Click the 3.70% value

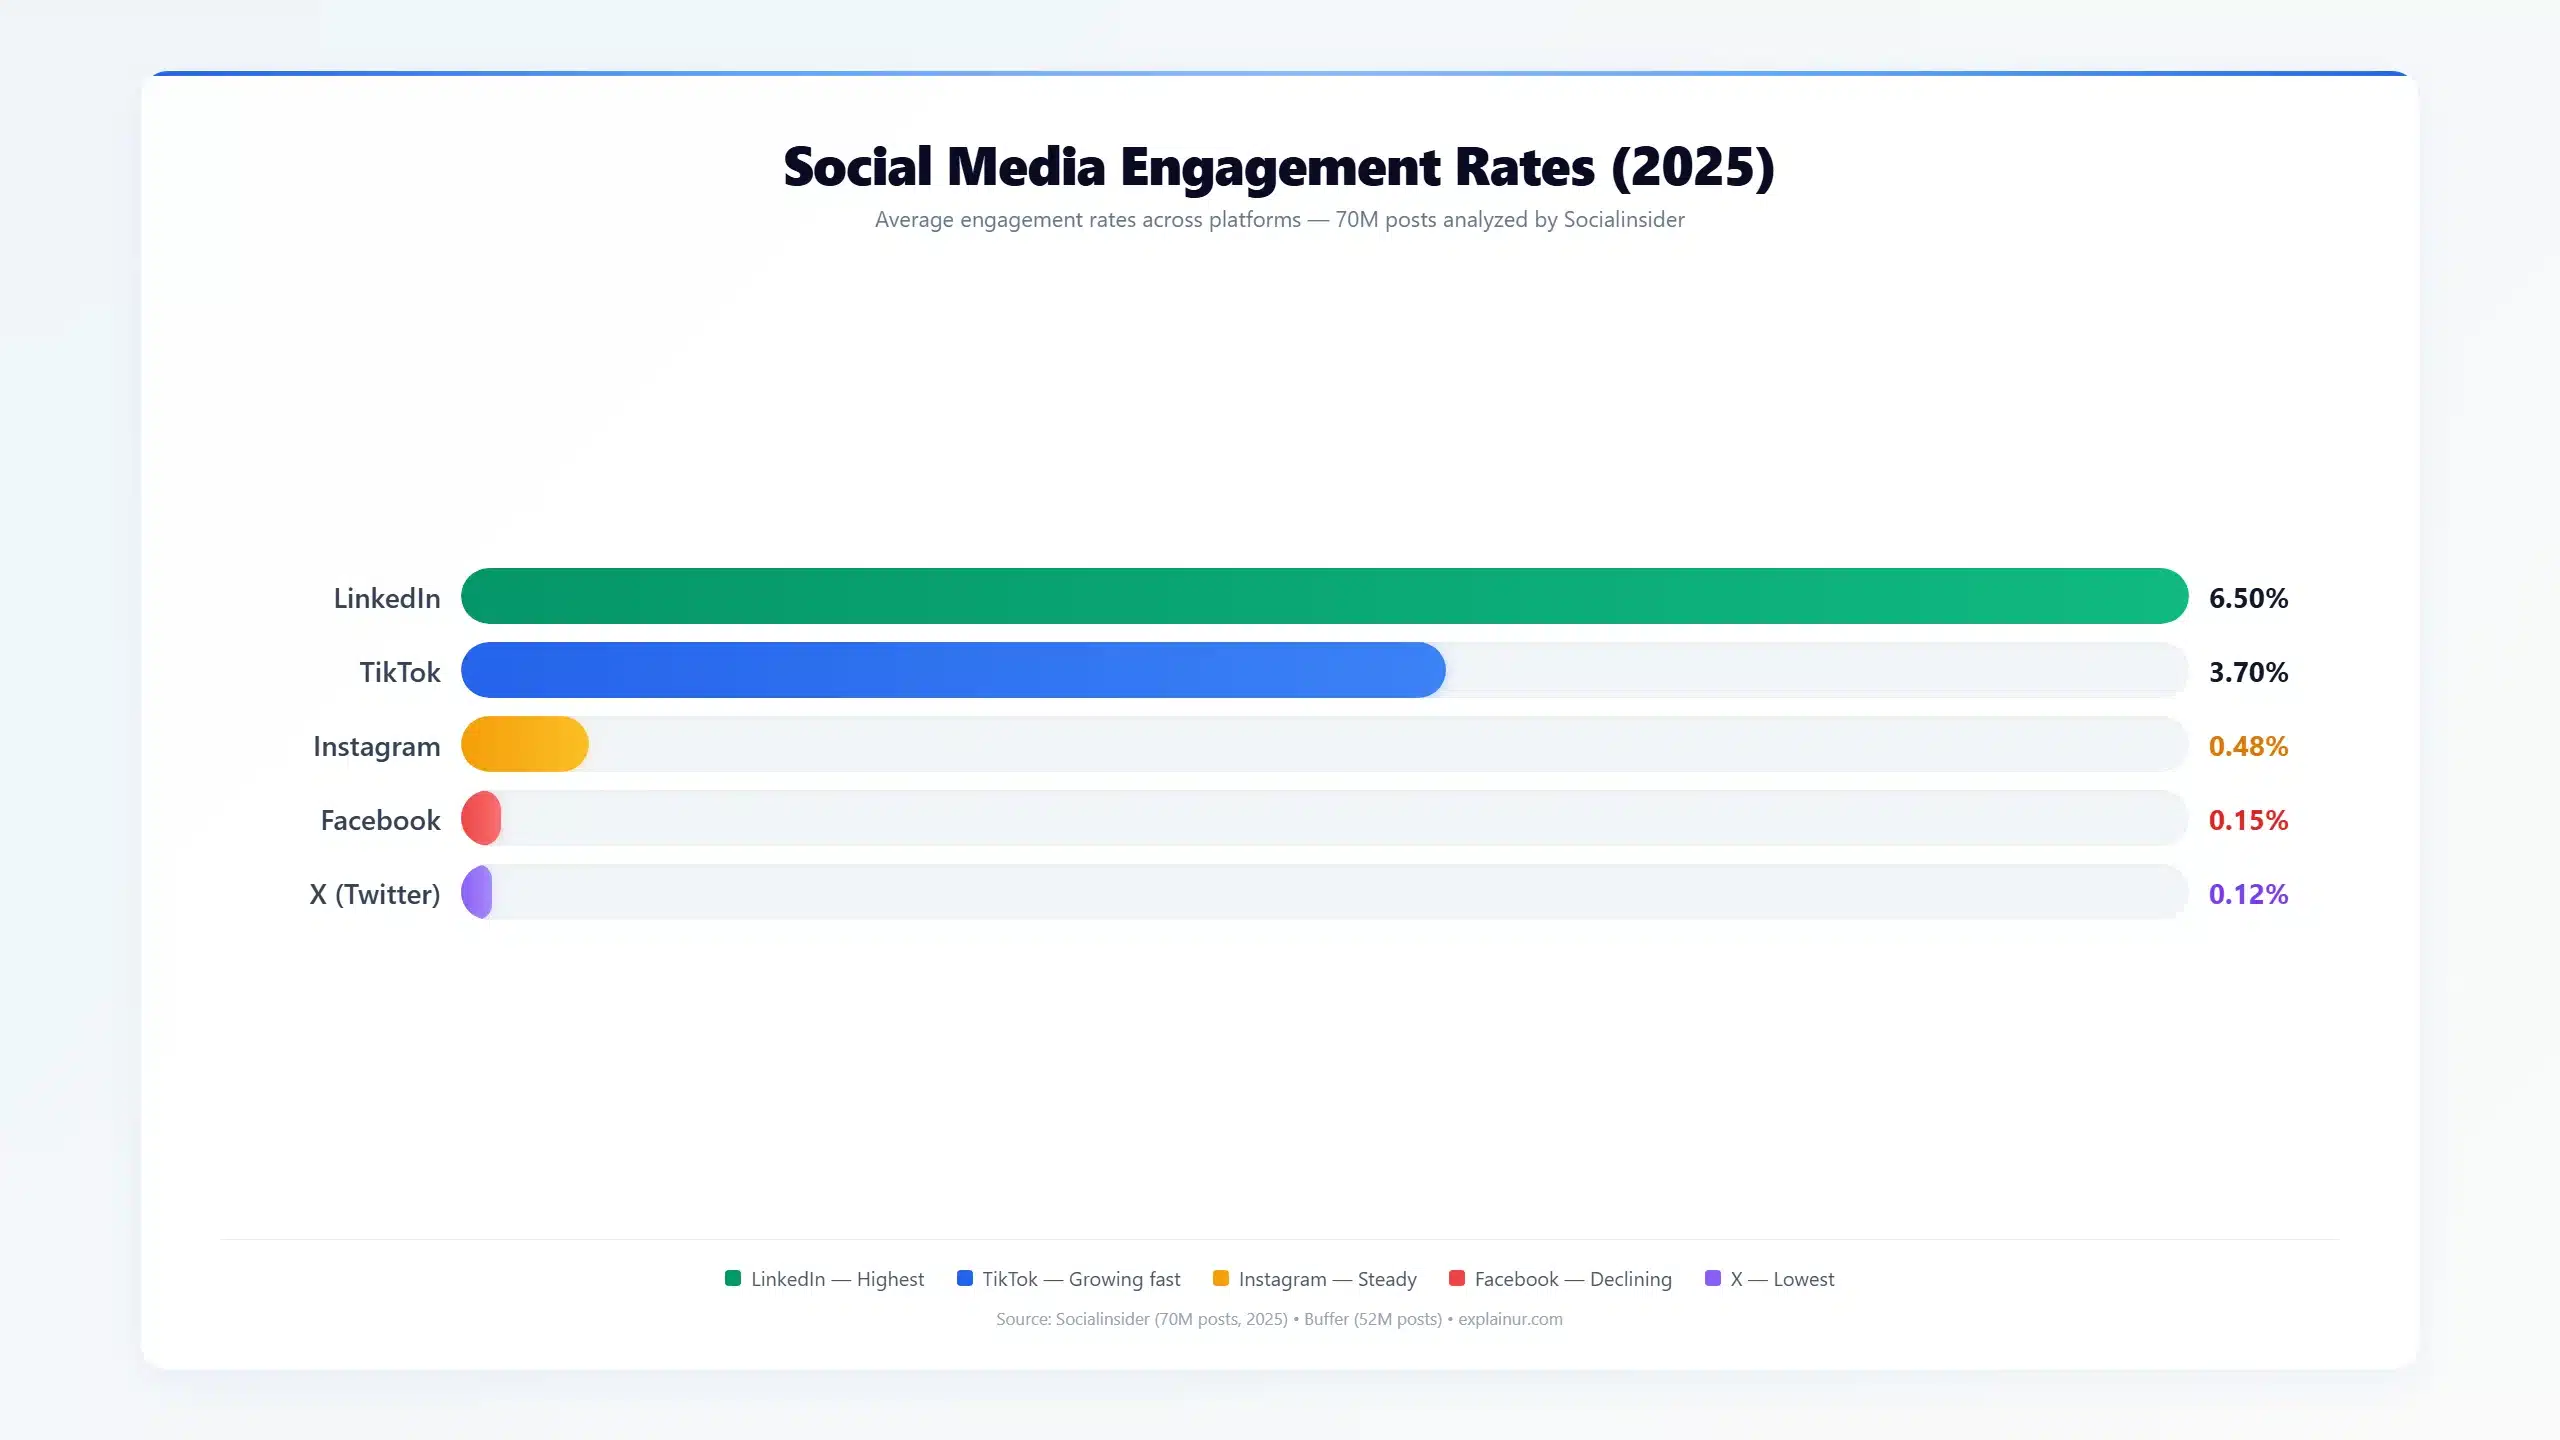(x=2248, y=672)
